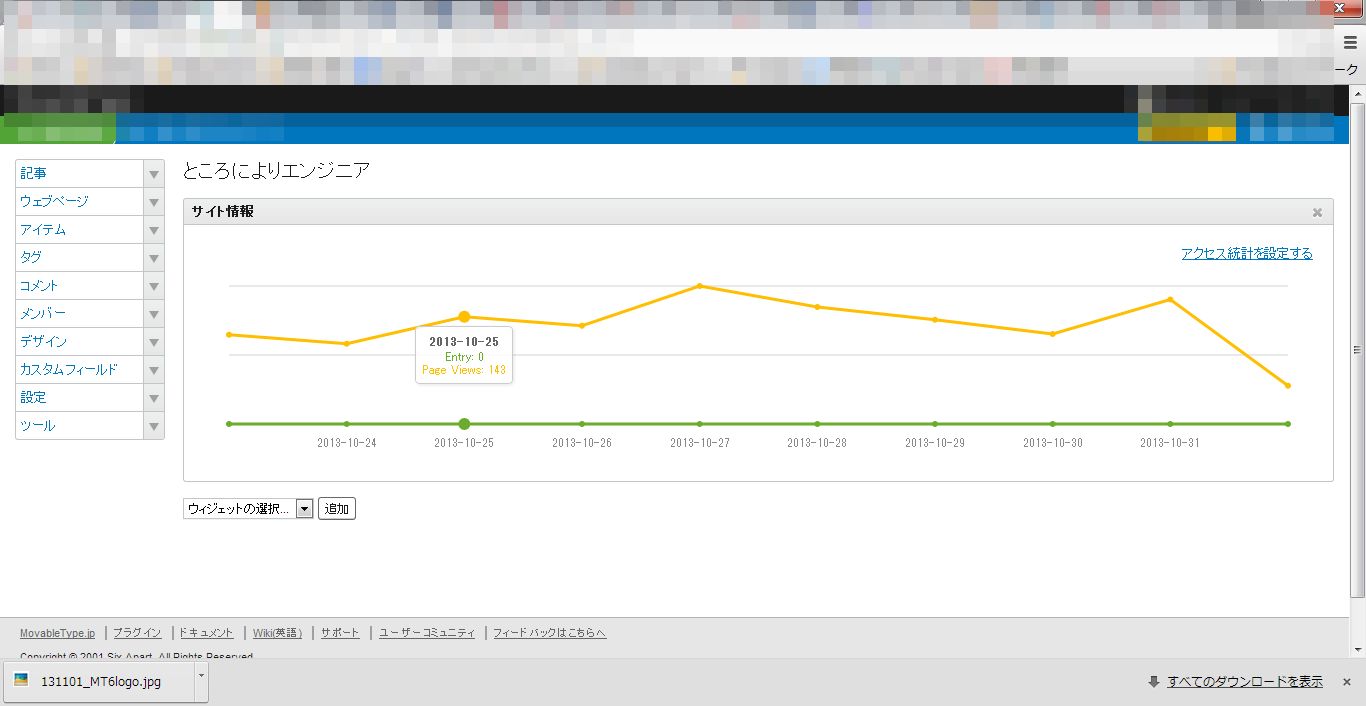
Task: Expand the コメント dropdown arrow
Action: click(x=154, y=286)
